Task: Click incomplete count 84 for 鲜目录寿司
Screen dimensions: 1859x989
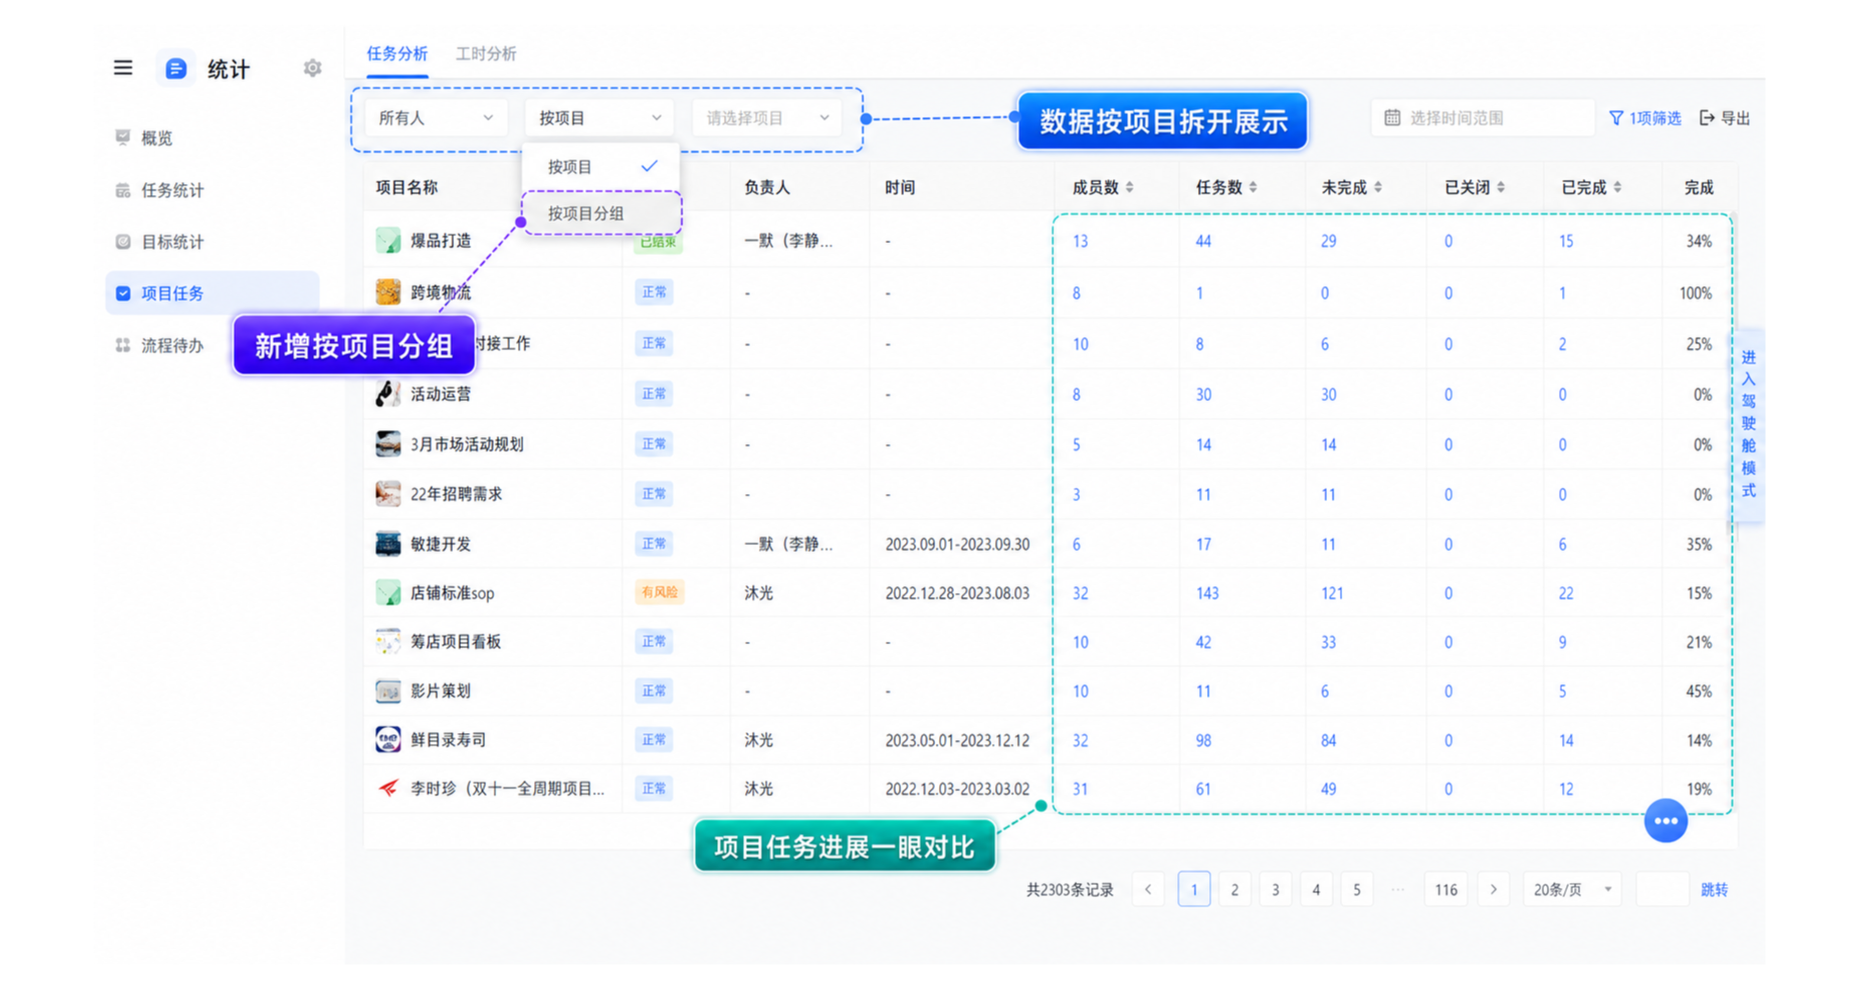Action: tap(1328, 740)
